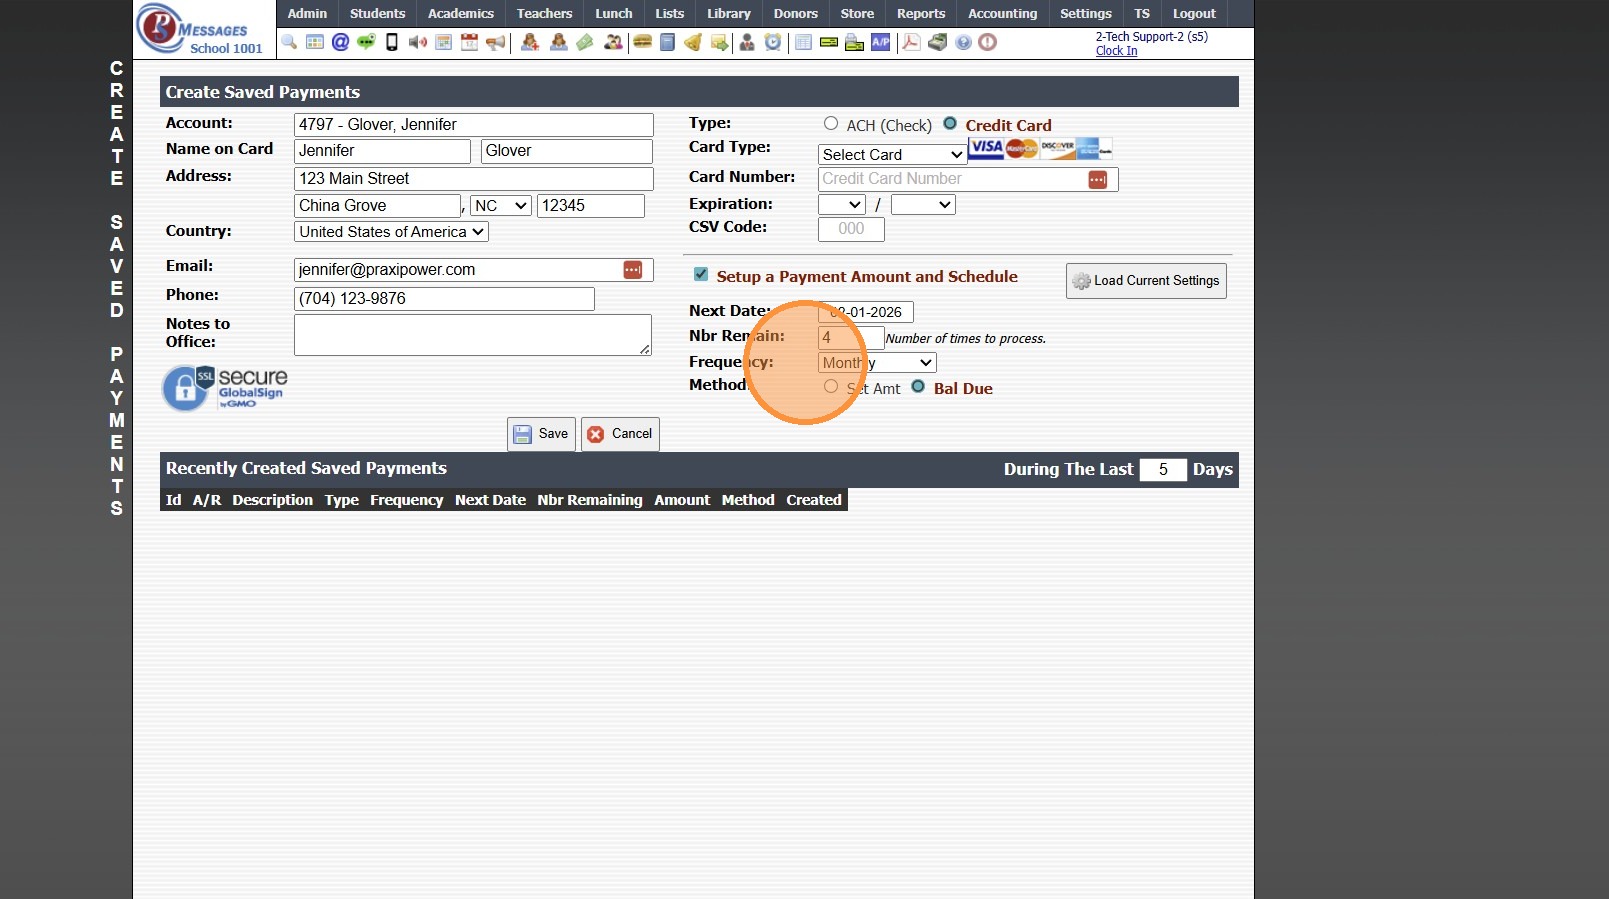Choose the Set Amt method option
Image resolution: width=1609 pixels, height=899 pixels.
[x=831, y=387]
